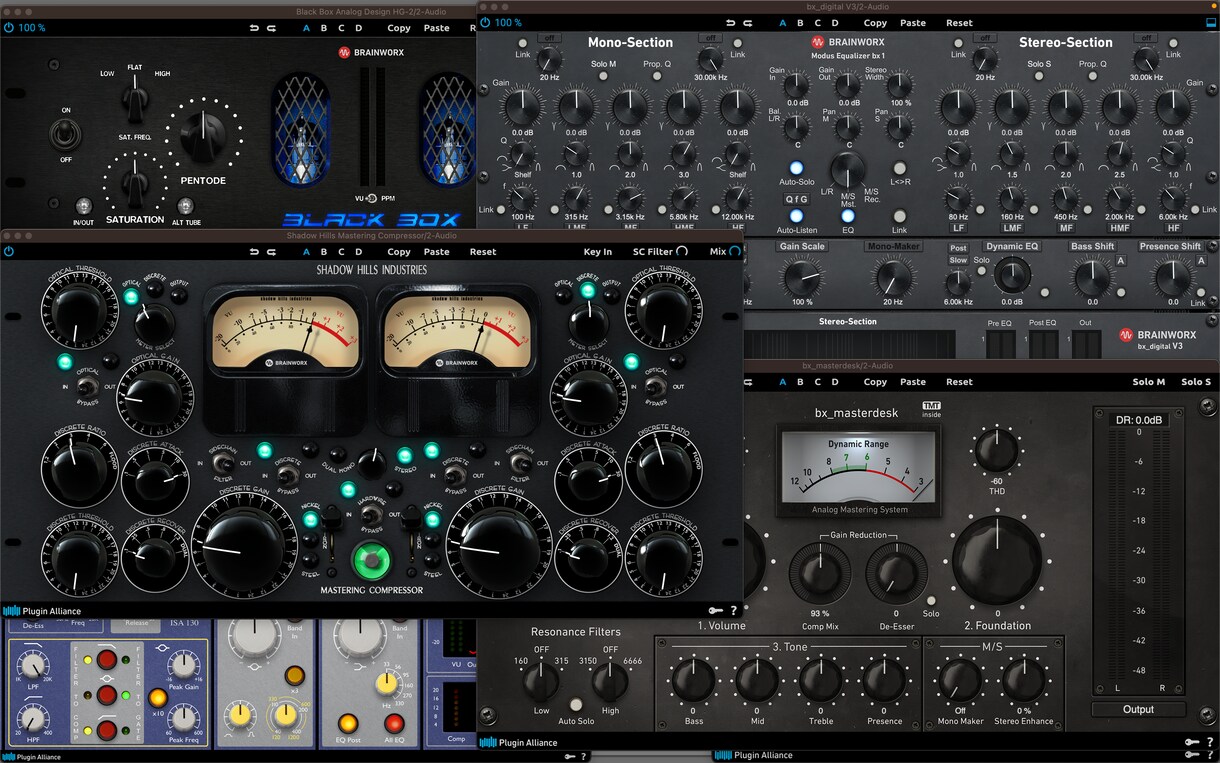Toggle the L<>R channel swap button

point(899,168)
